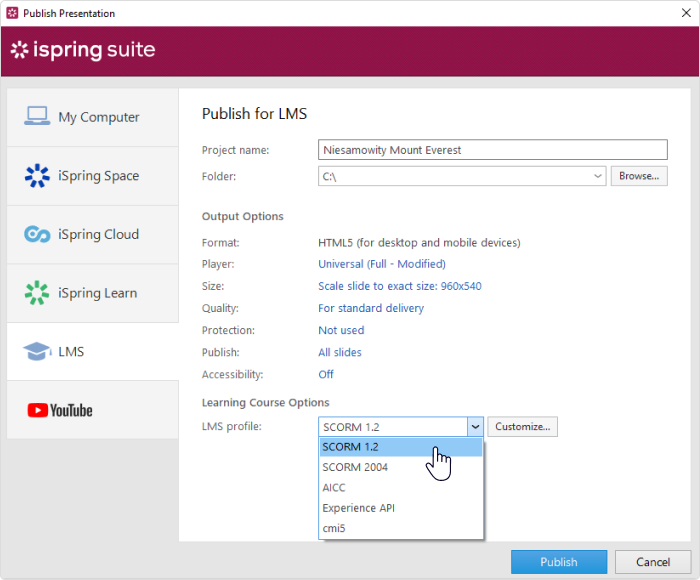Screen dimensions: 700x580
Task: Click the iSpring Cloud icon
Action: pos(37,234)
